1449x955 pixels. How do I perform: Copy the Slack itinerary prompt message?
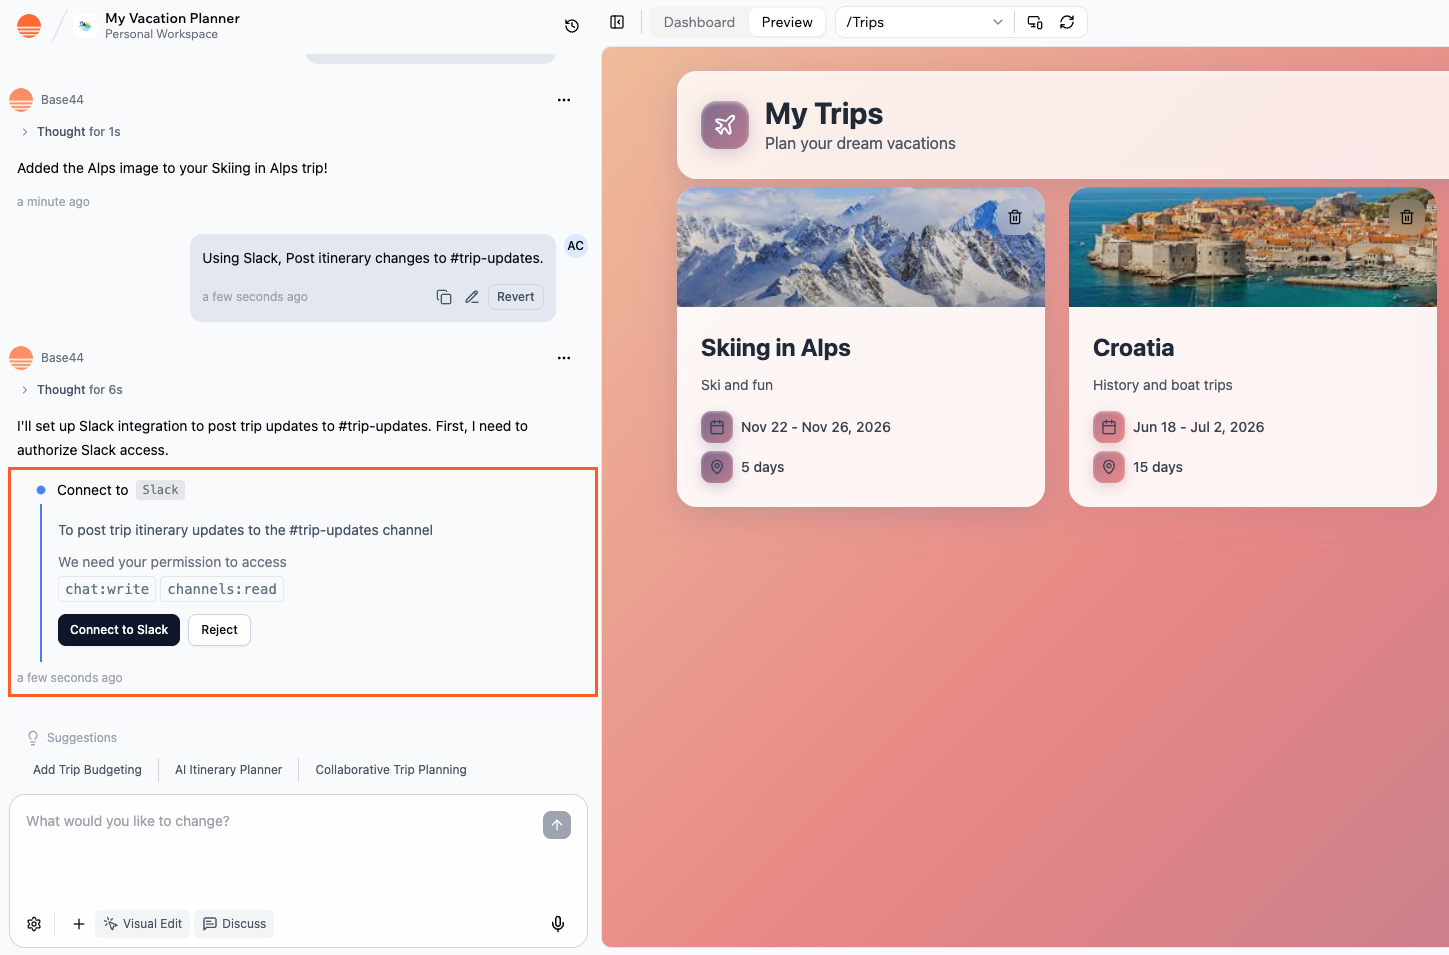[444, 296]
